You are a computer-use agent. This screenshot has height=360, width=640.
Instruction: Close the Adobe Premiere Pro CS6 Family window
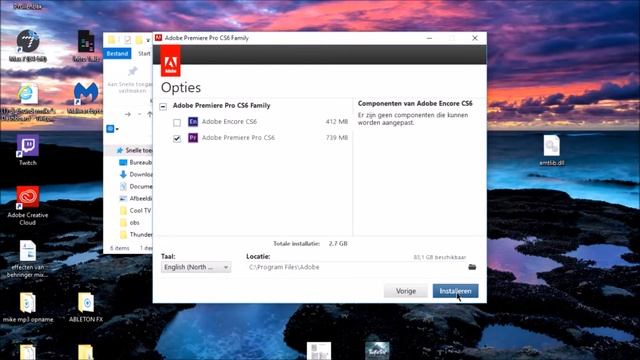pyautogui.click(x=475, y=38)
